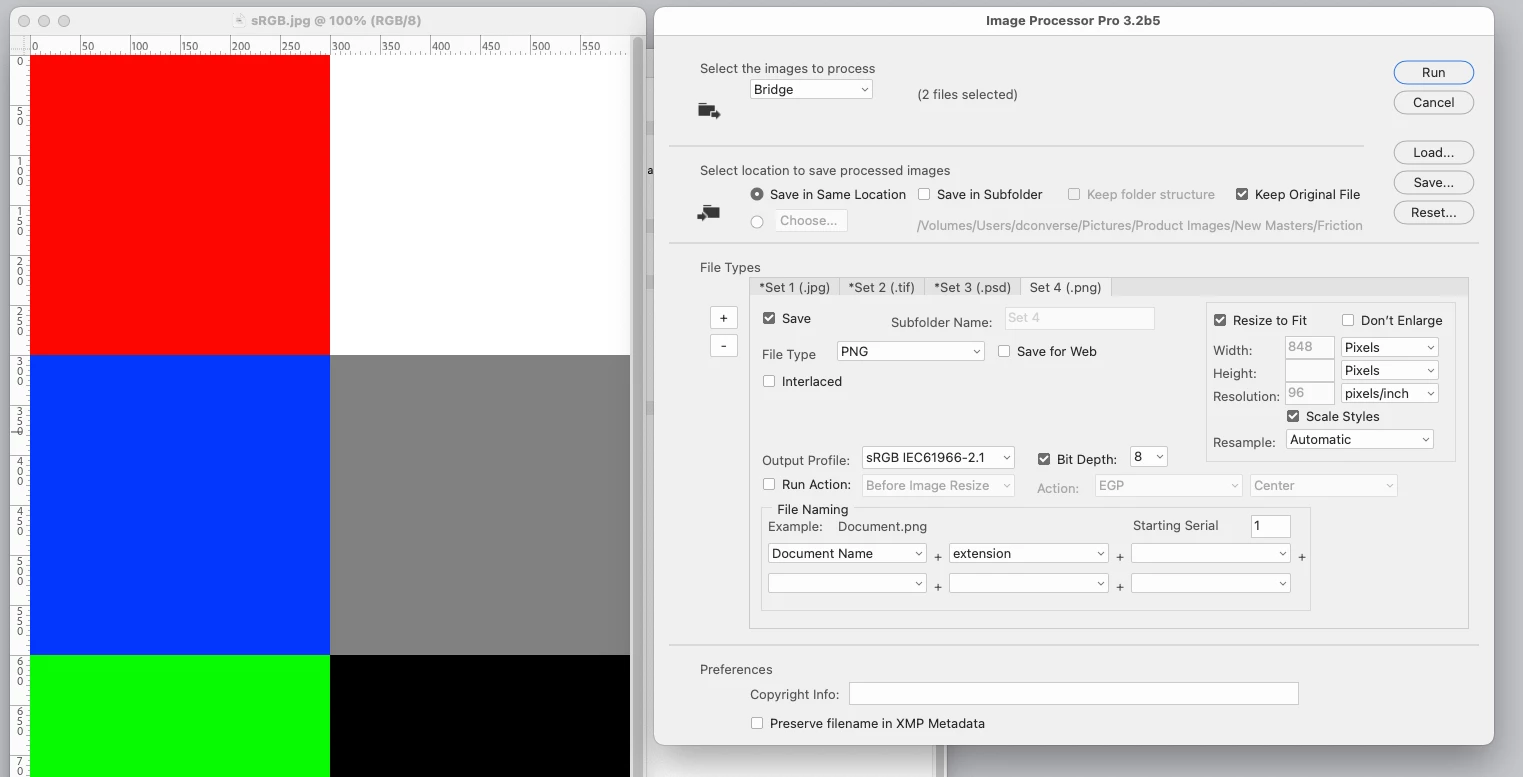Screen dimensions: 1523x777
Task: Open the empty middle dropdown on the second naming row
Action: point(1029,583)
